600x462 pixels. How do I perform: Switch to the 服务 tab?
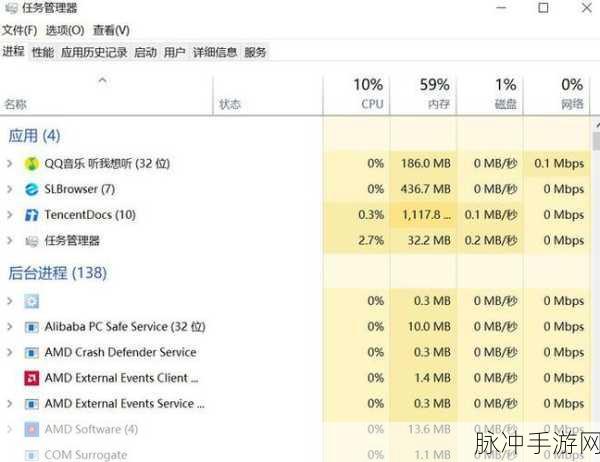255,52
